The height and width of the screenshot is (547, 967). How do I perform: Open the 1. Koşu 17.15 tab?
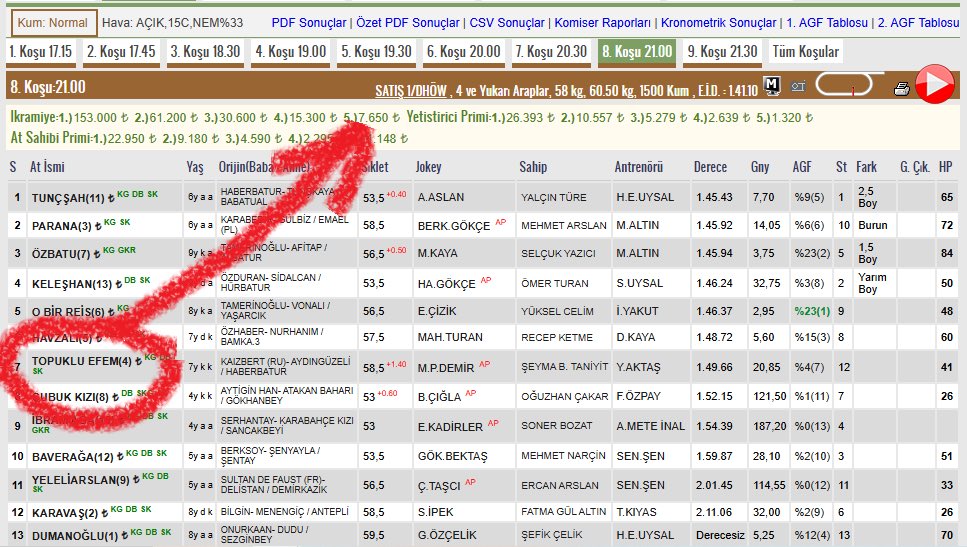click(x=41, y=52)
